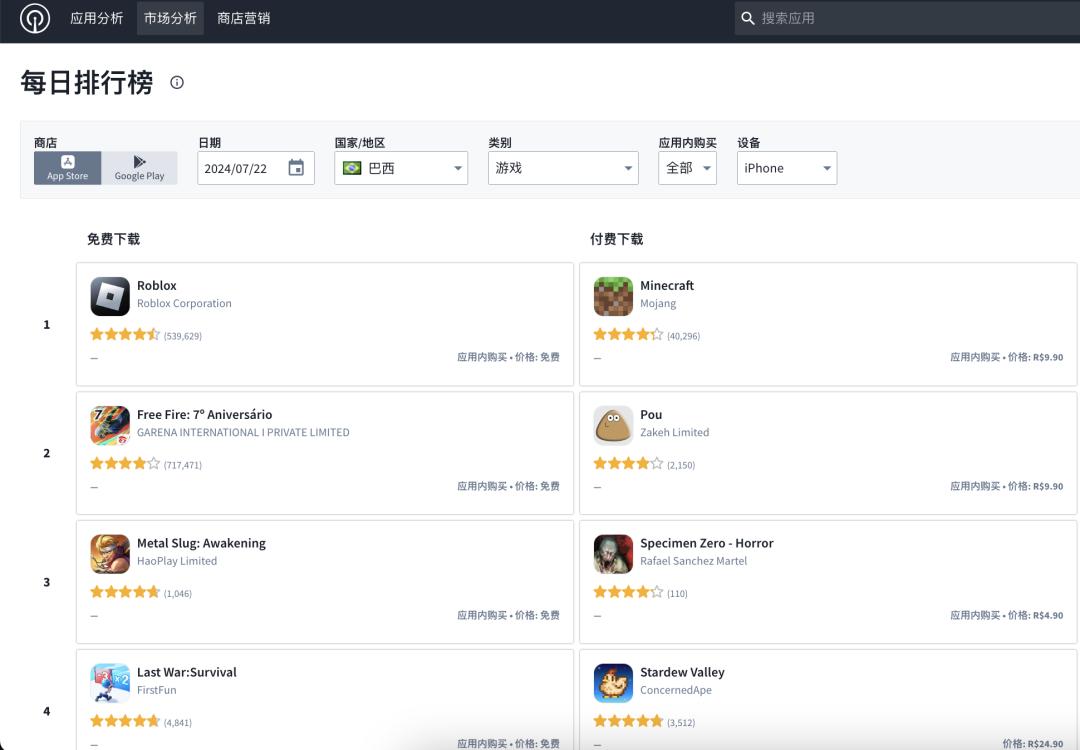Open the Specimen Zero app icon

[613, 554]
